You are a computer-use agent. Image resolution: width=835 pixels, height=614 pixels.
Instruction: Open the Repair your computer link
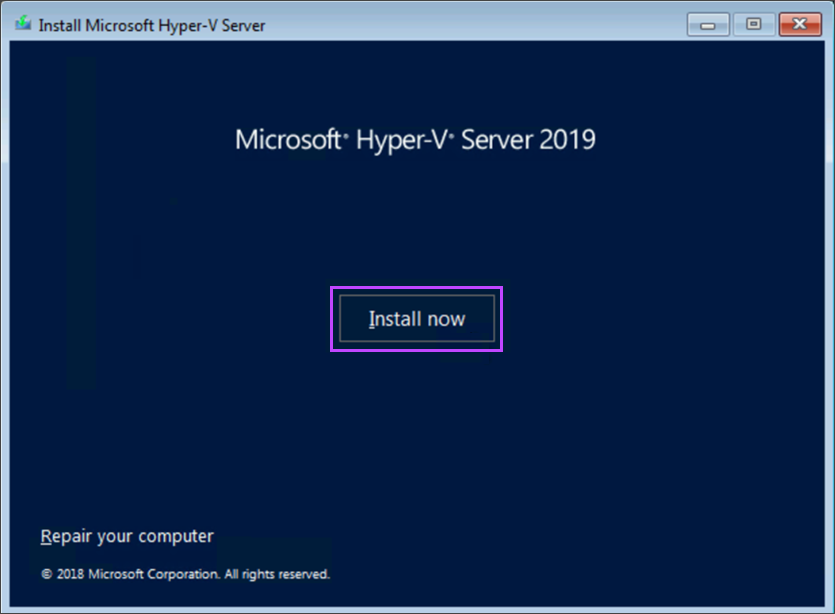[127, 537]
